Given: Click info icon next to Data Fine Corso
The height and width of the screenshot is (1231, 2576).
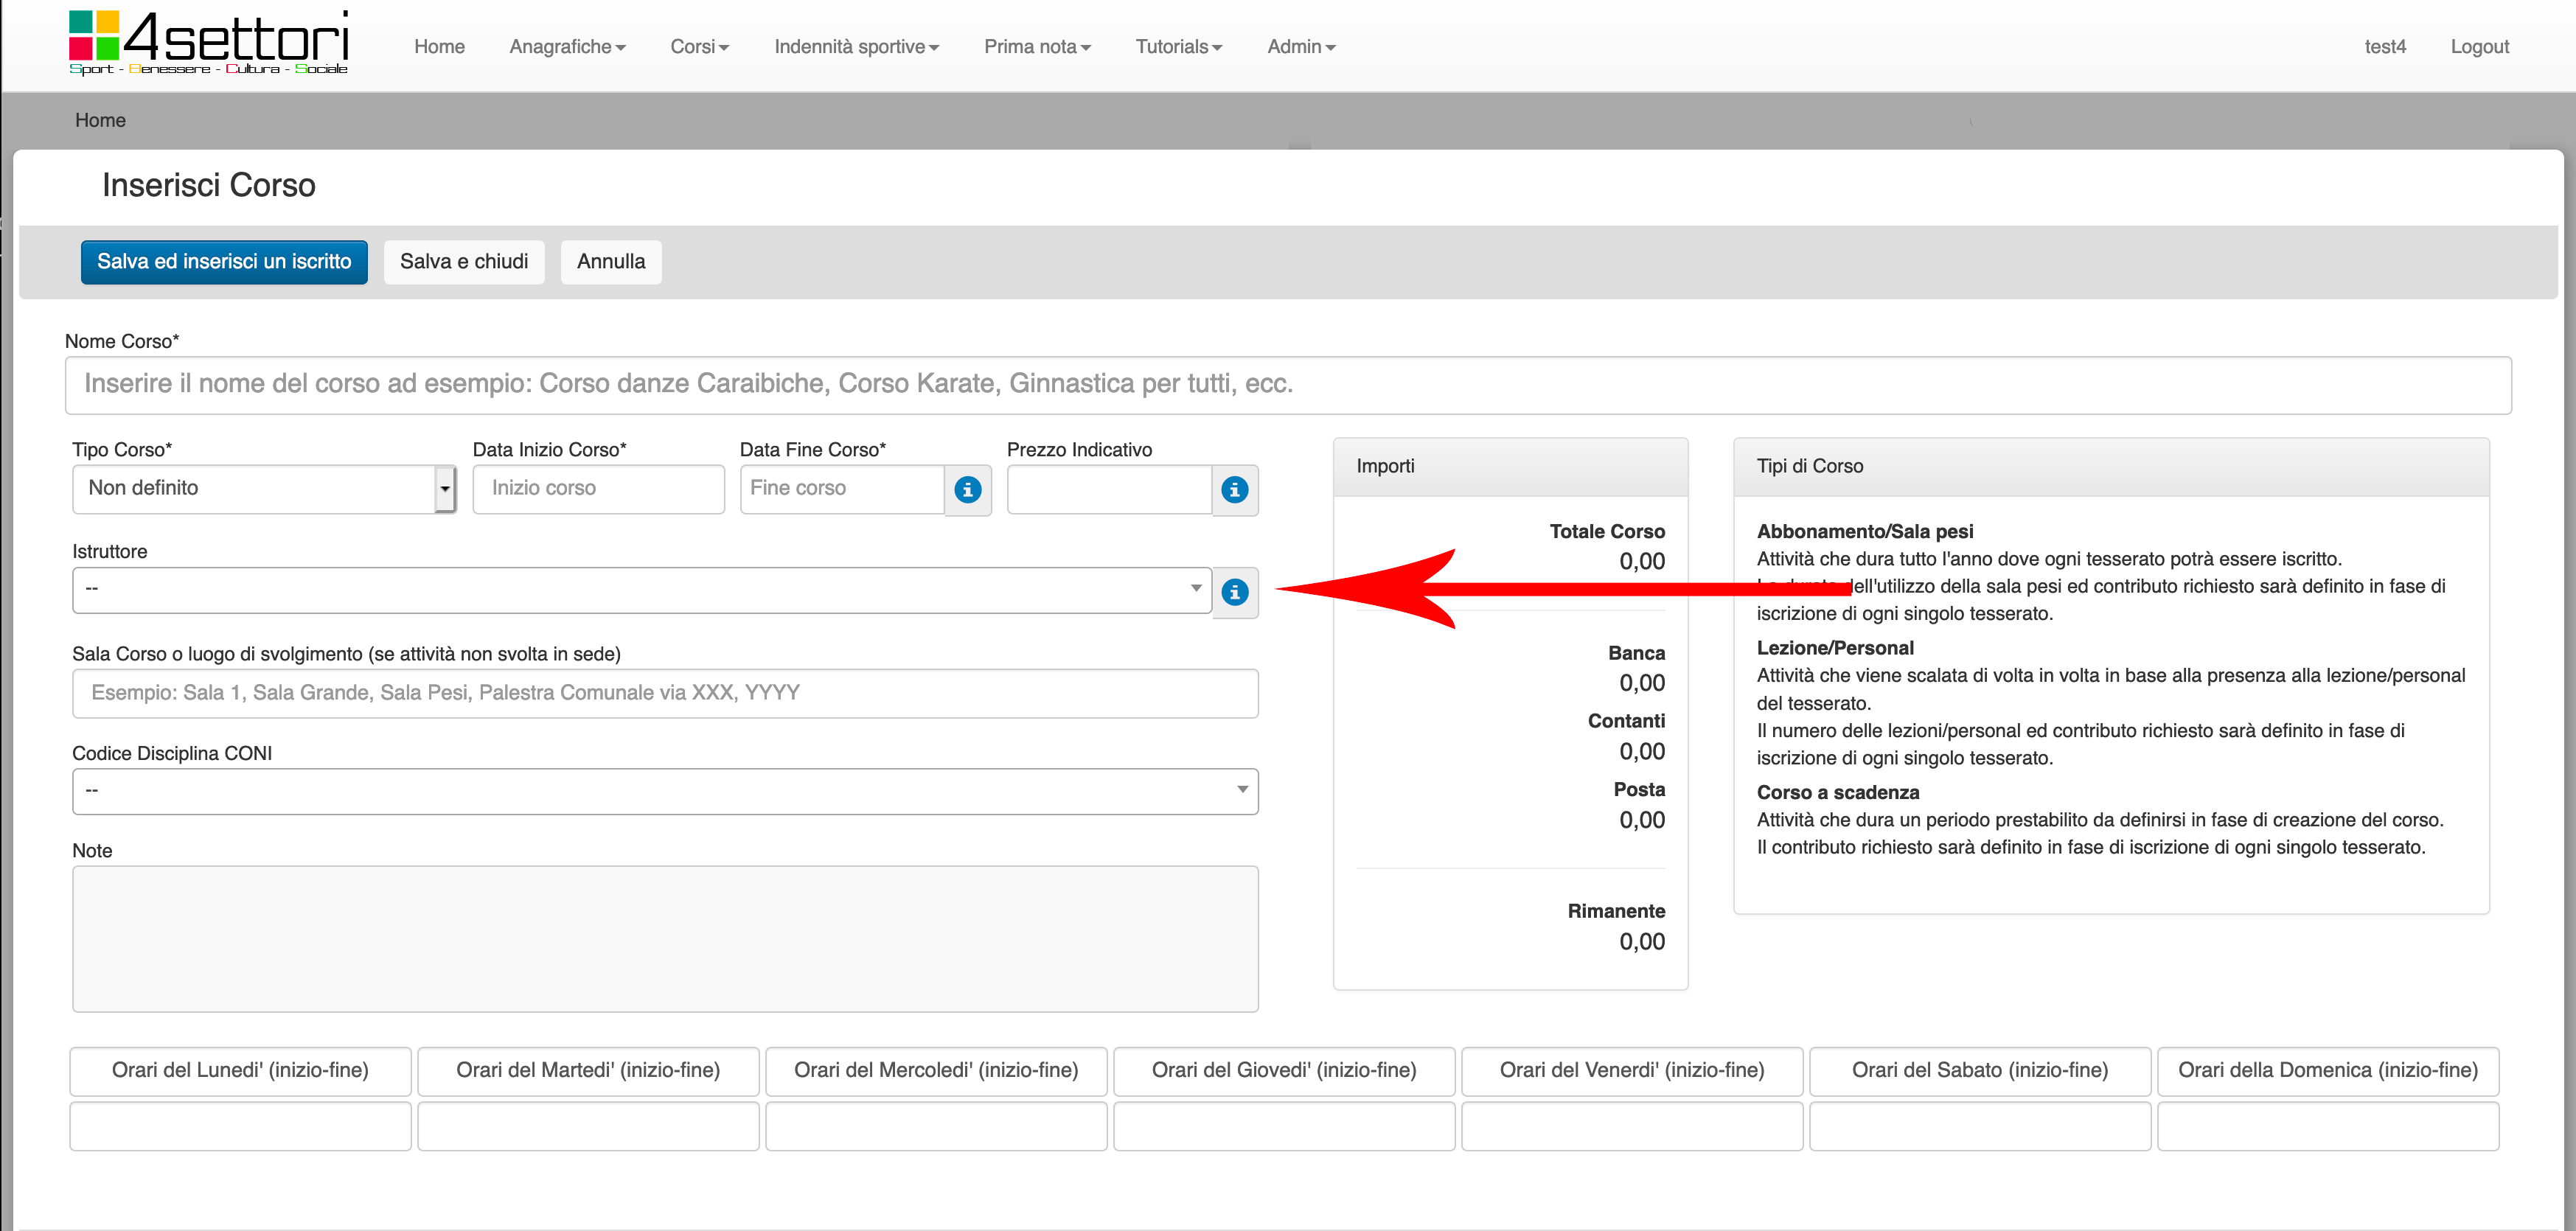Looking at the screenshot, I should [967, 490].
